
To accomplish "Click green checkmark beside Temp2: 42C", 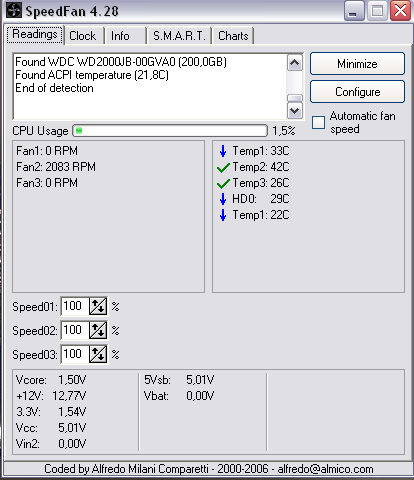I will 223,167.
